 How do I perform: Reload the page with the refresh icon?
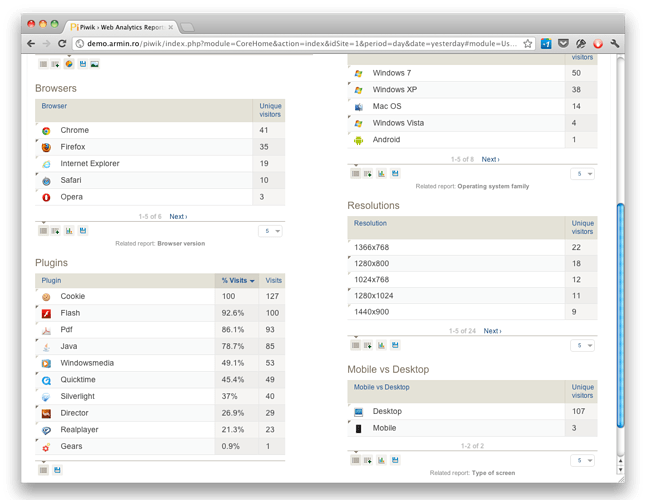(62, 43)
